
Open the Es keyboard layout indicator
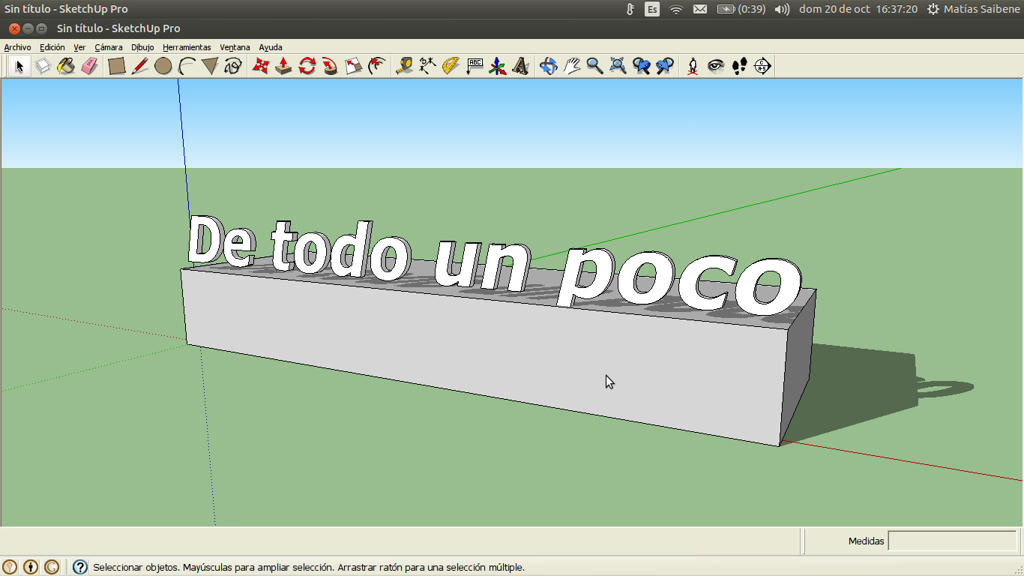click(x=652, y=9)
